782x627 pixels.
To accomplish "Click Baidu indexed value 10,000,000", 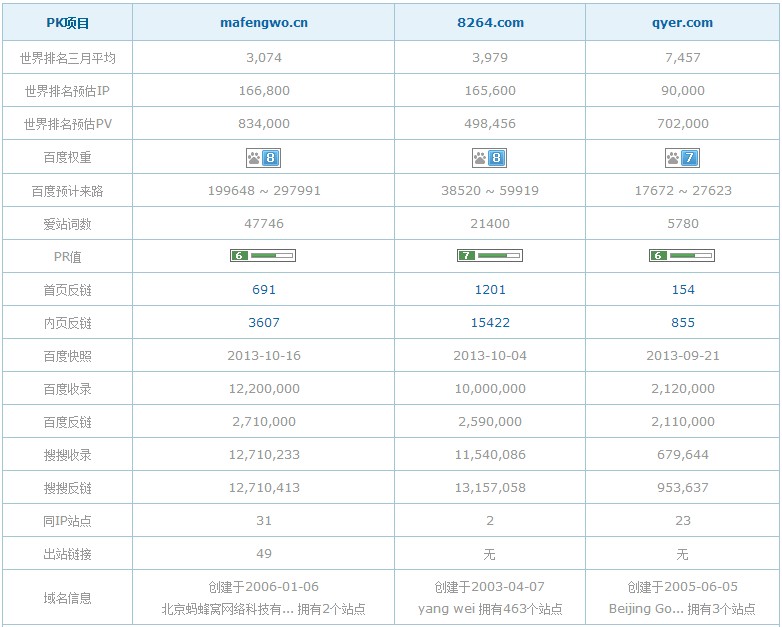I will [x=490, y=388].
